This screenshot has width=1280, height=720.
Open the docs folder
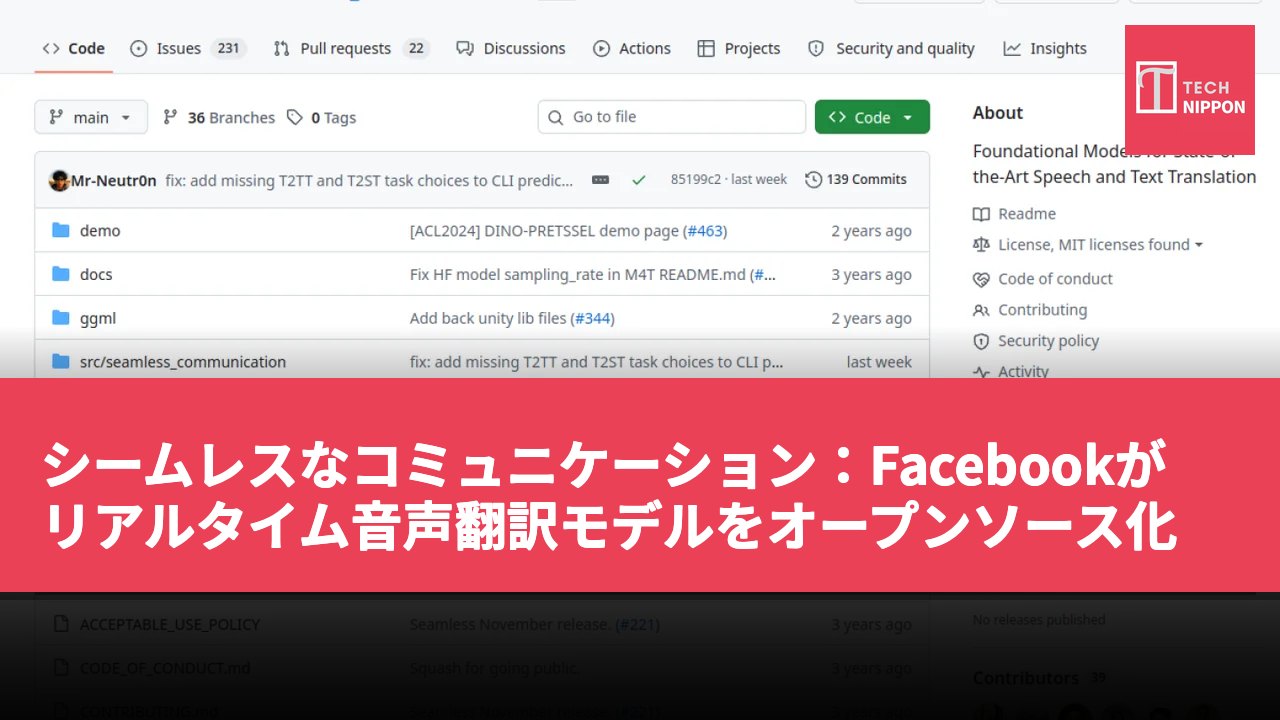[96, 275]
